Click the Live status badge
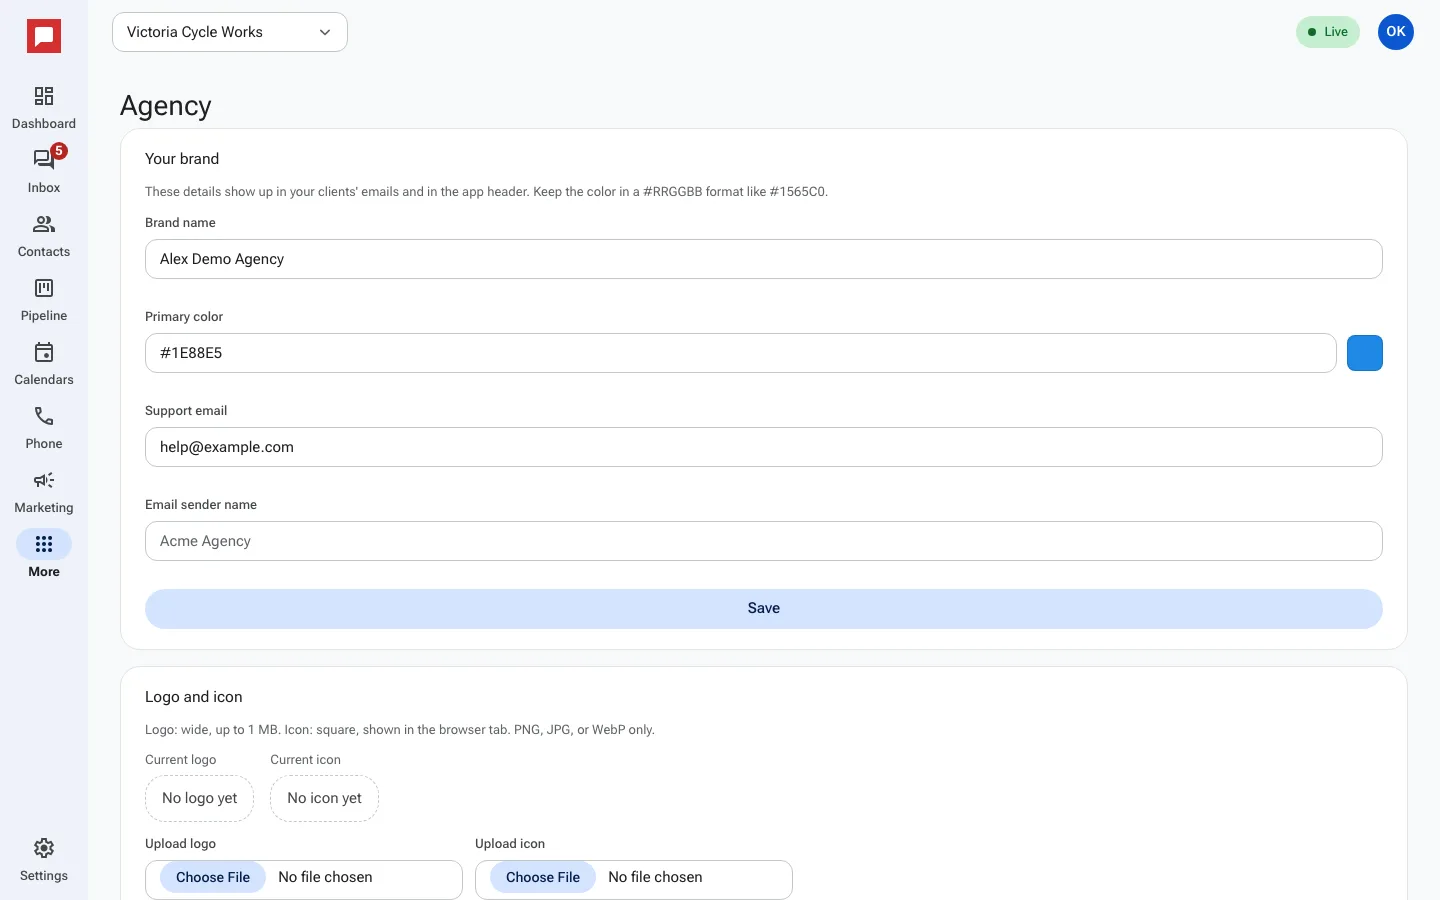Viewport: 1440px width, 900px height. pos(1328,32)
